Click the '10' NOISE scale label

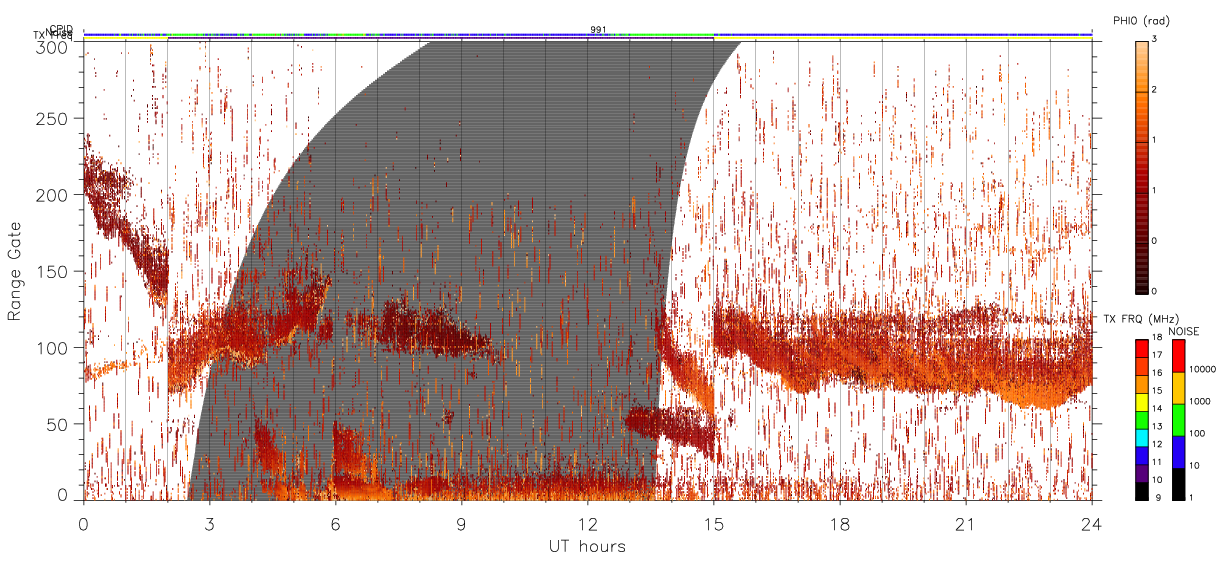coord(1194,465)
